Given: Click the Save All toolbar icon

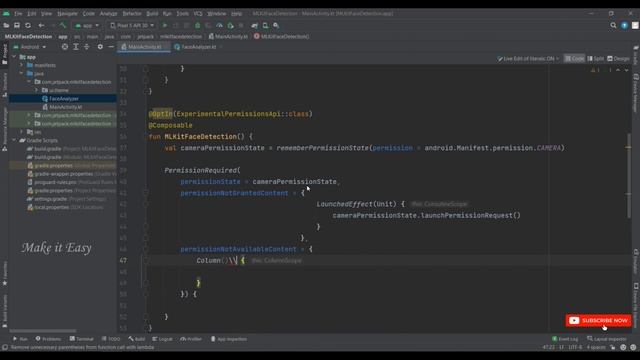Looking at the screenshot, I should click(17, 25).
